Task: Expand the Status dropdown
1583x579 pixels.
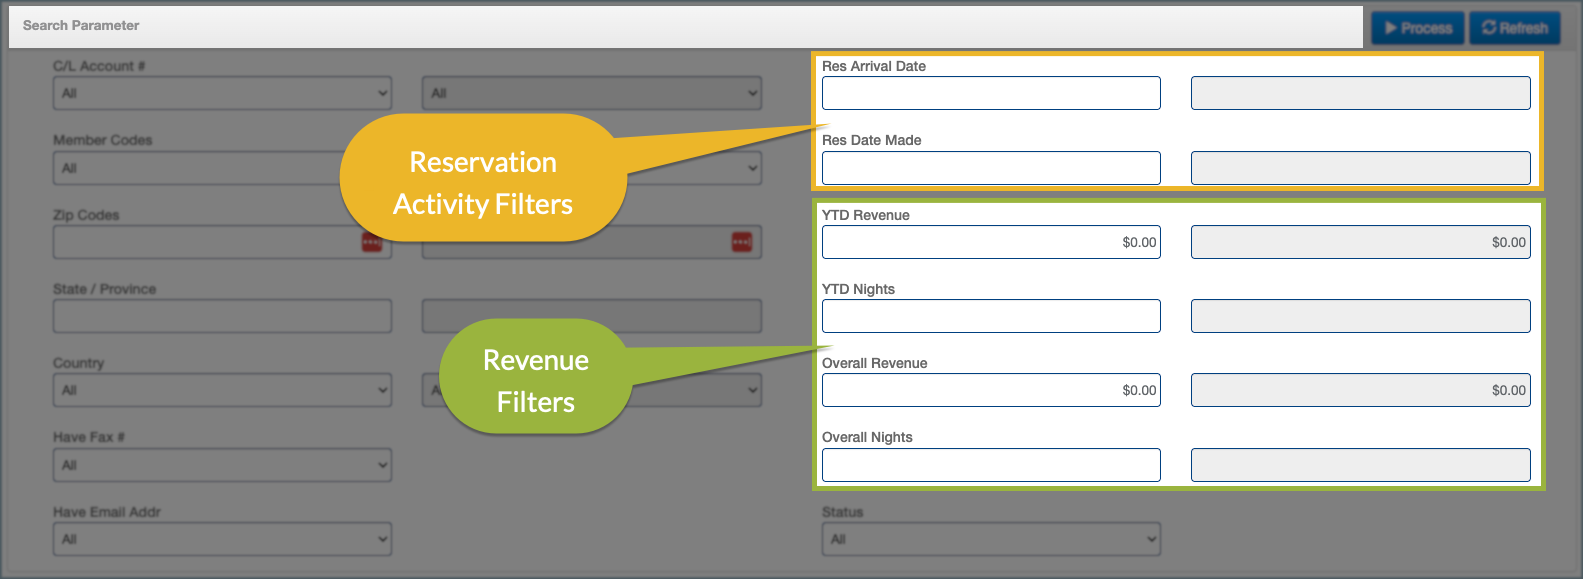Action: (x=991, y=539)
